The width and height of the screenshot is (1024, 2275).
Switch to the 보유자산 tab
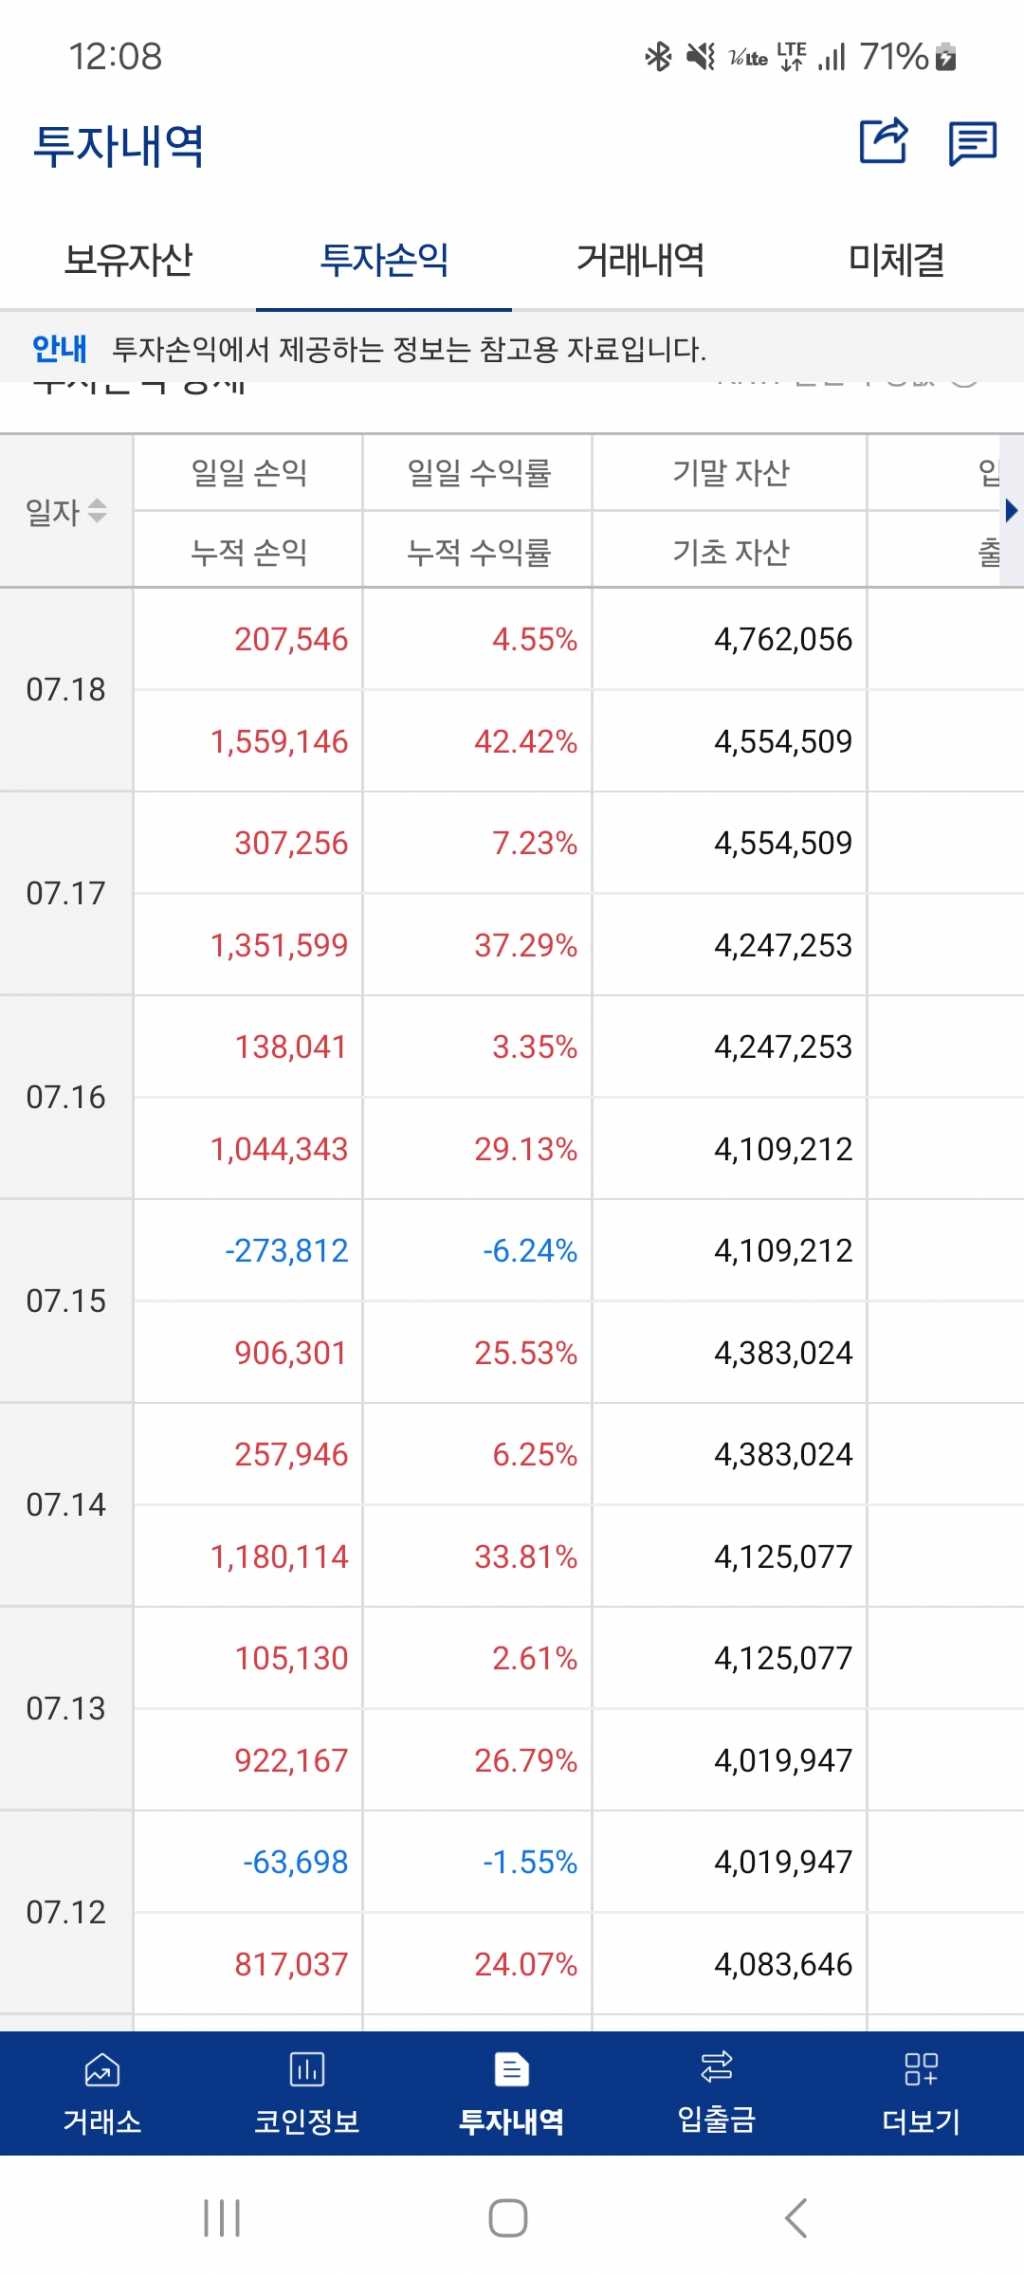tap(128, 261)
